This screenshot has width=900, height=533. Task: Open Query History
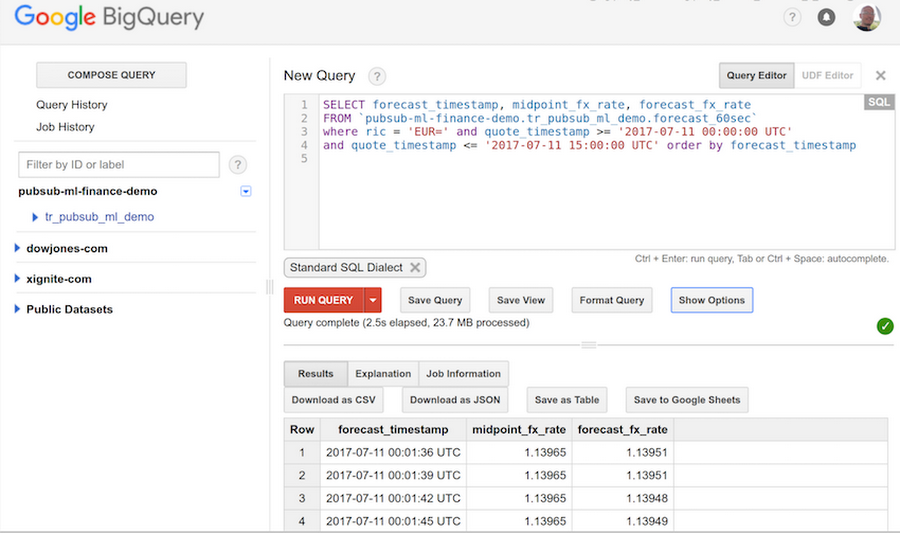pyautogui.click(x=72, y=105)
